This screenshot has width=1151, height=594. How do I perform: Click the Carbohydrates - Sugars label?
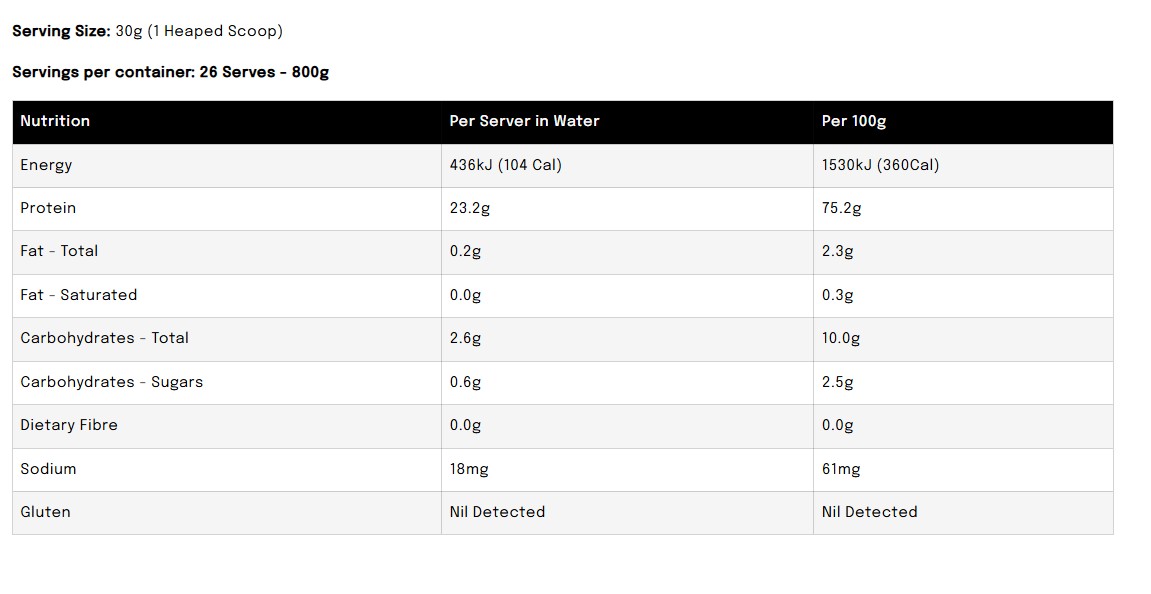[112, 383]
